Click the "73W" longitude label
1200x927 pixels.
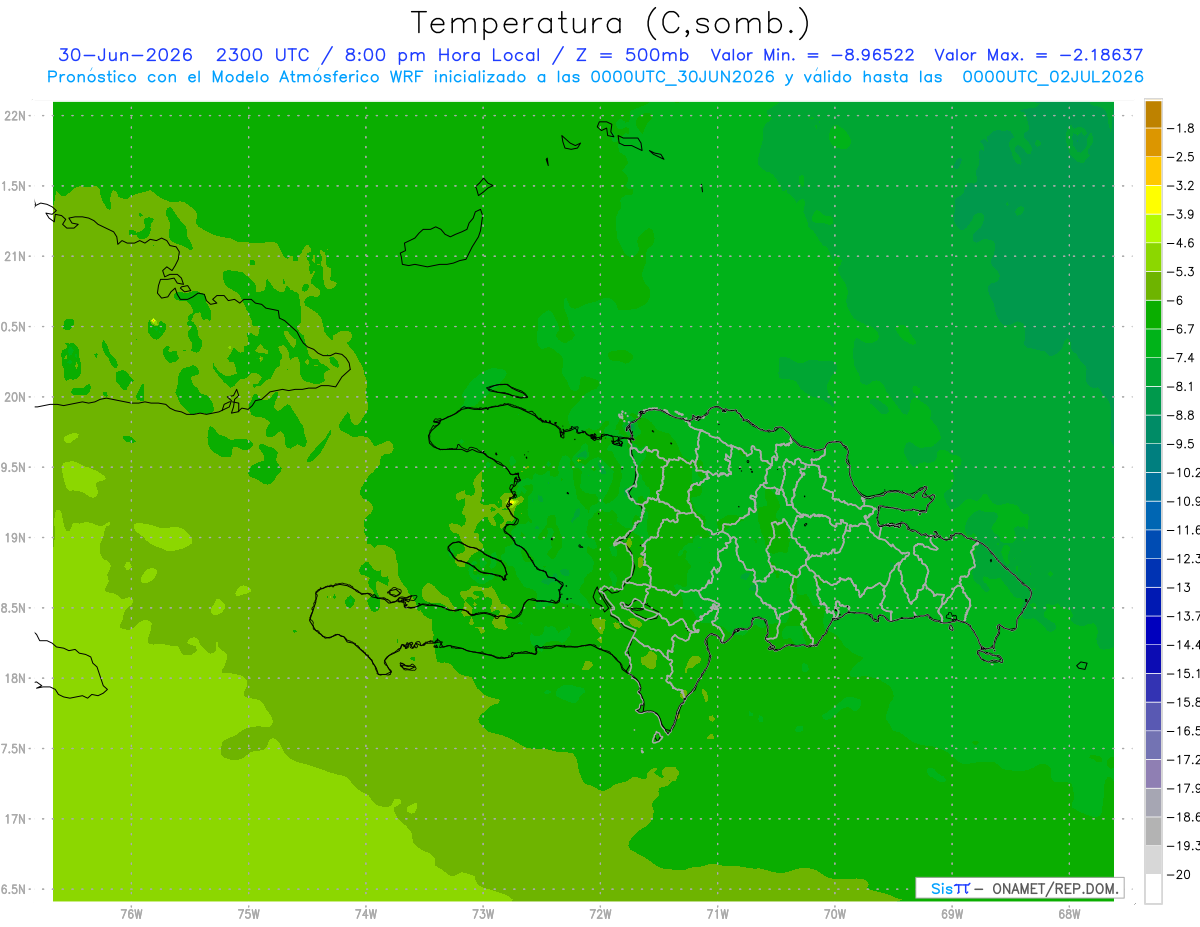483,913
